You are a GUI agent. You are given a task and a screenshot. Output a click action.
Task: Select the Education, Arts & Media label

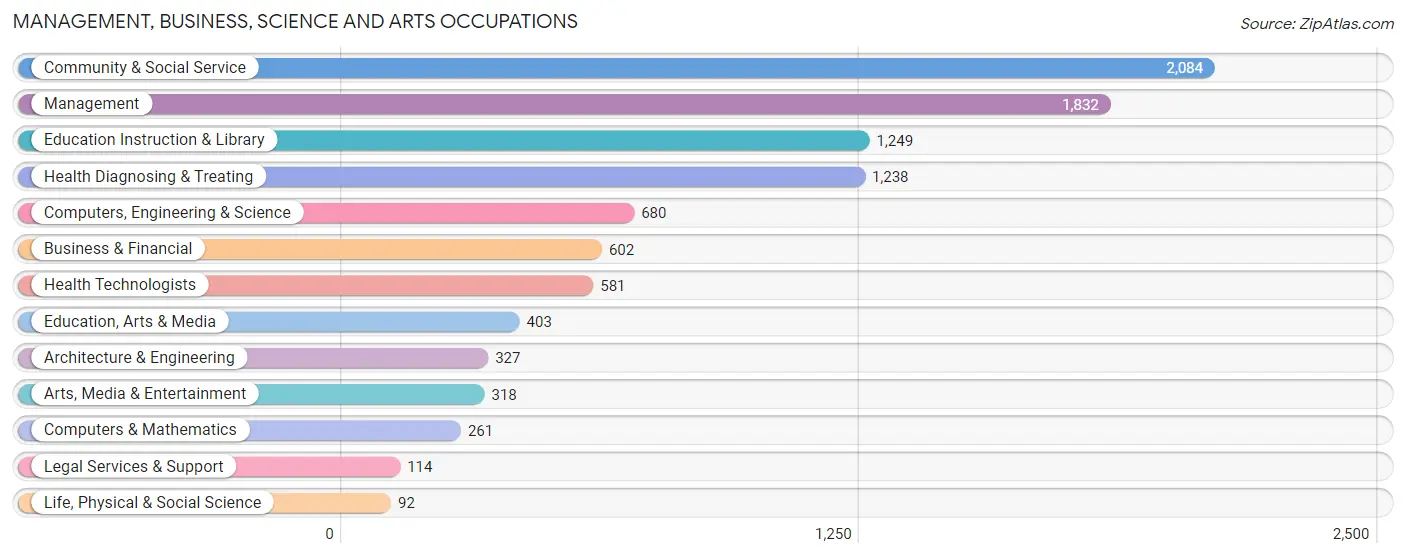tap(130, 322)
